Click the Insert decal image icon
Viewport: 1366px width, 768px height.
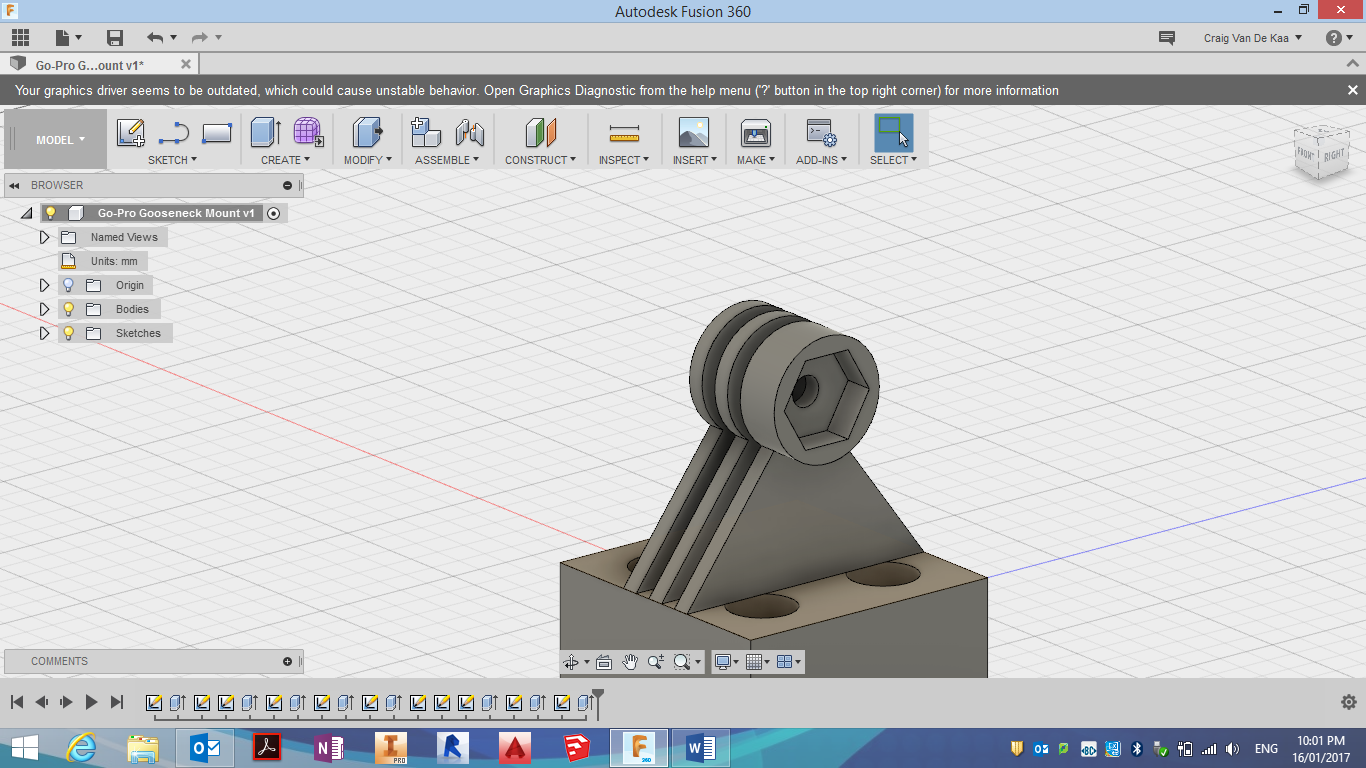pos(693,133)
